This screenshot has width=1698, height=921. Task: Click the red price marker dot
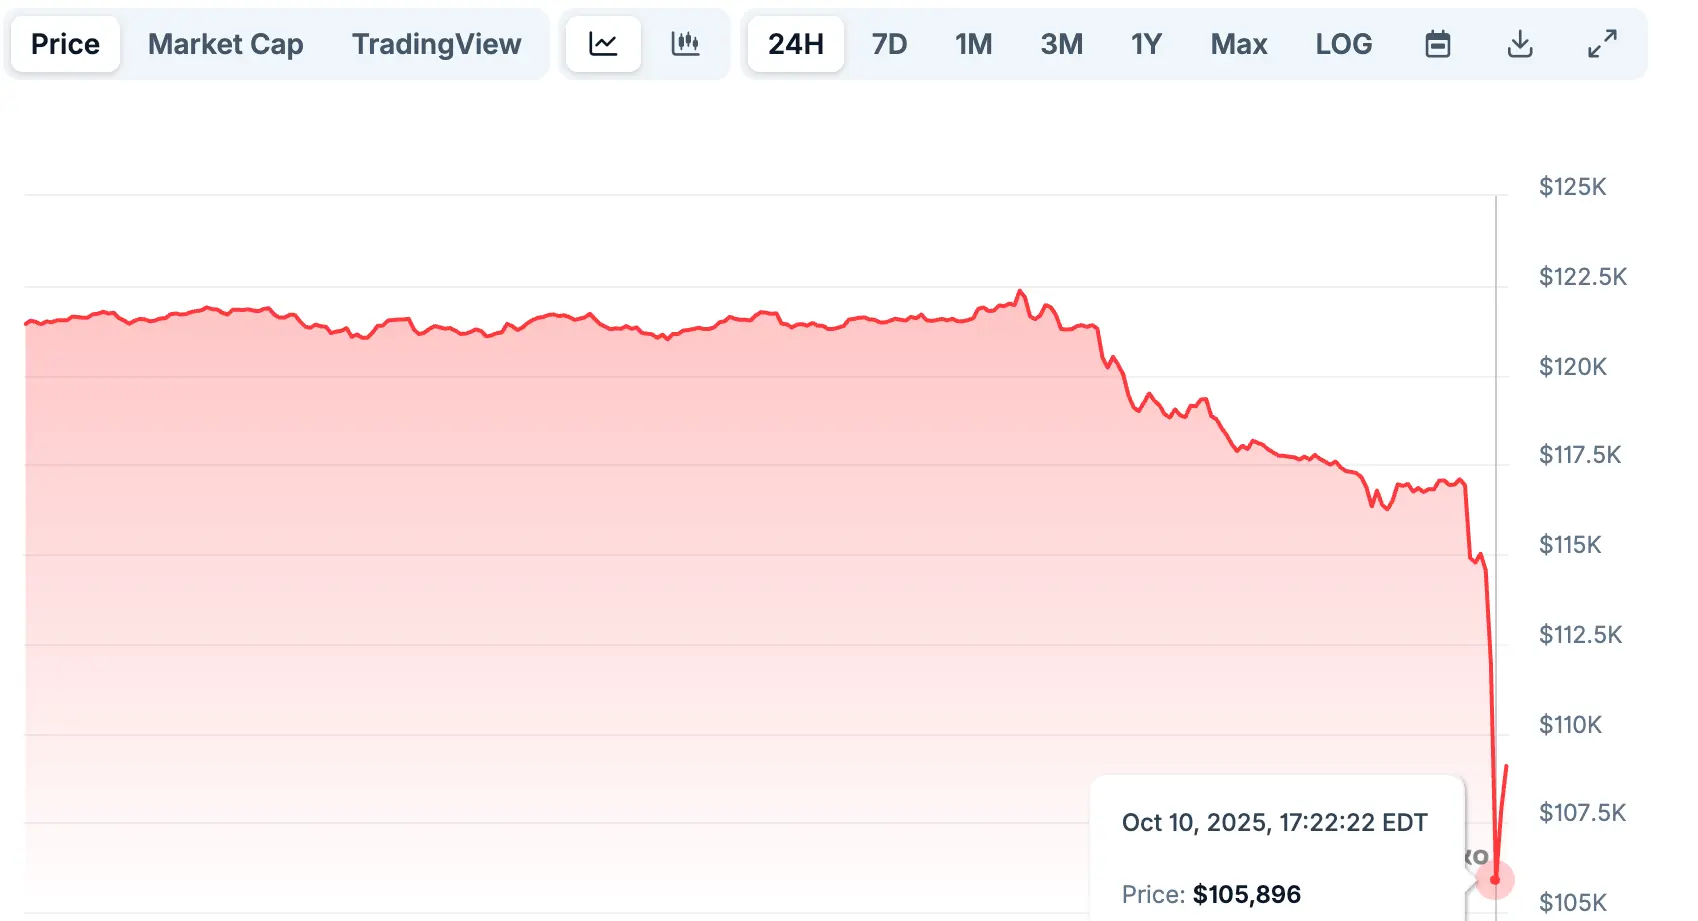click(1495, 880)
